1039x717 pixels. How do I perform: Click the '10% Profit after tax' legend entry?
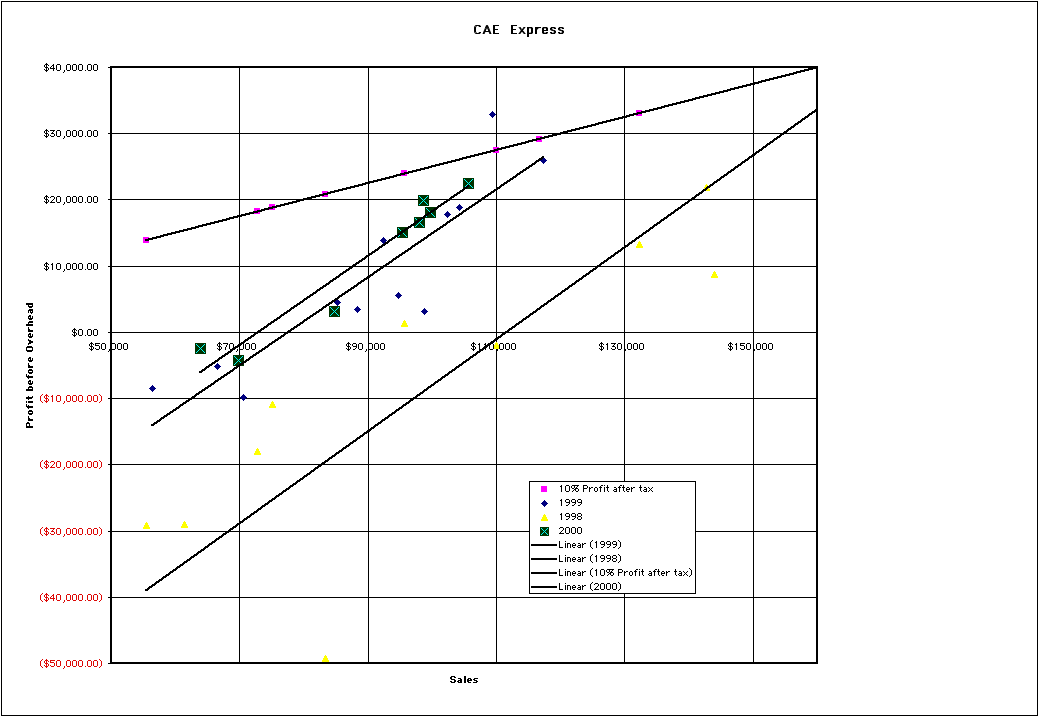click(606, 489)
